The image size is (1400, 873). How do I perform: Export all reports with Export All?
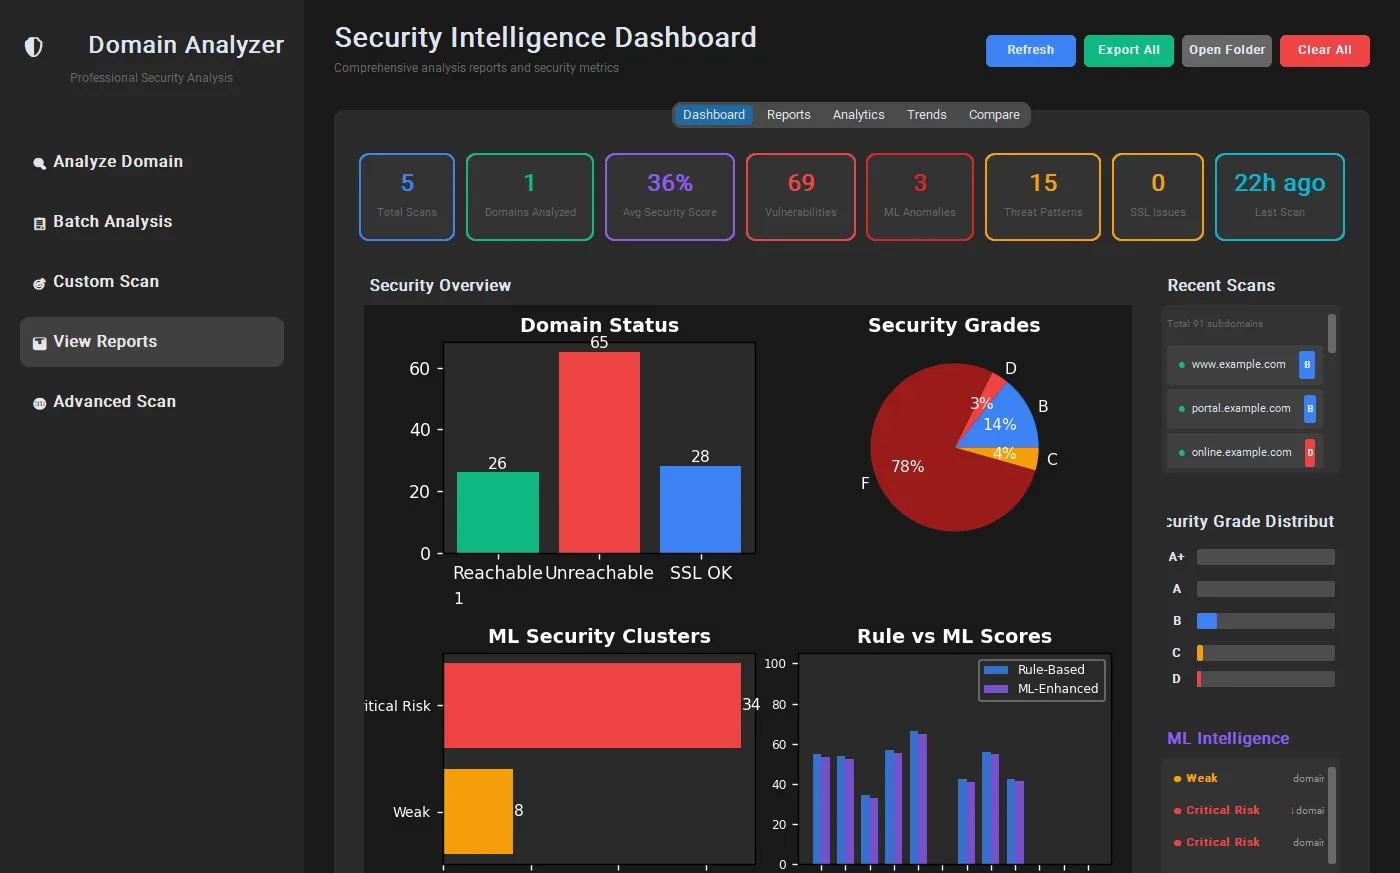(1129, 51)
